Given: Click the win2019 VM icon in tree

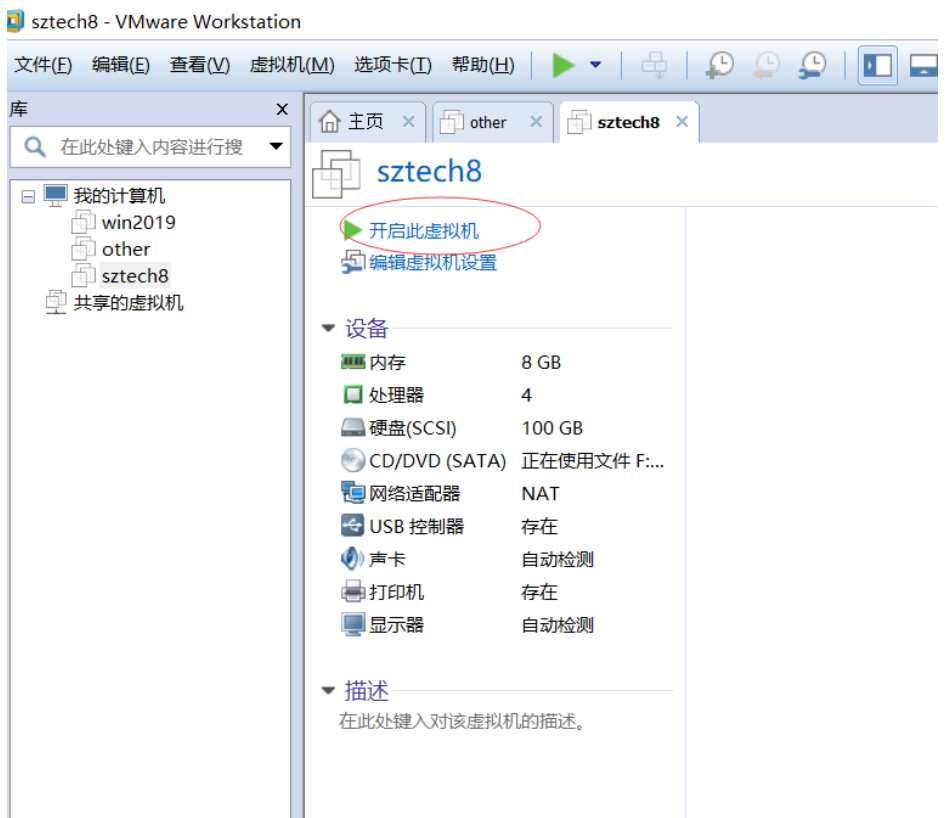Looking at the screenshot, I should tap(83, 222).
